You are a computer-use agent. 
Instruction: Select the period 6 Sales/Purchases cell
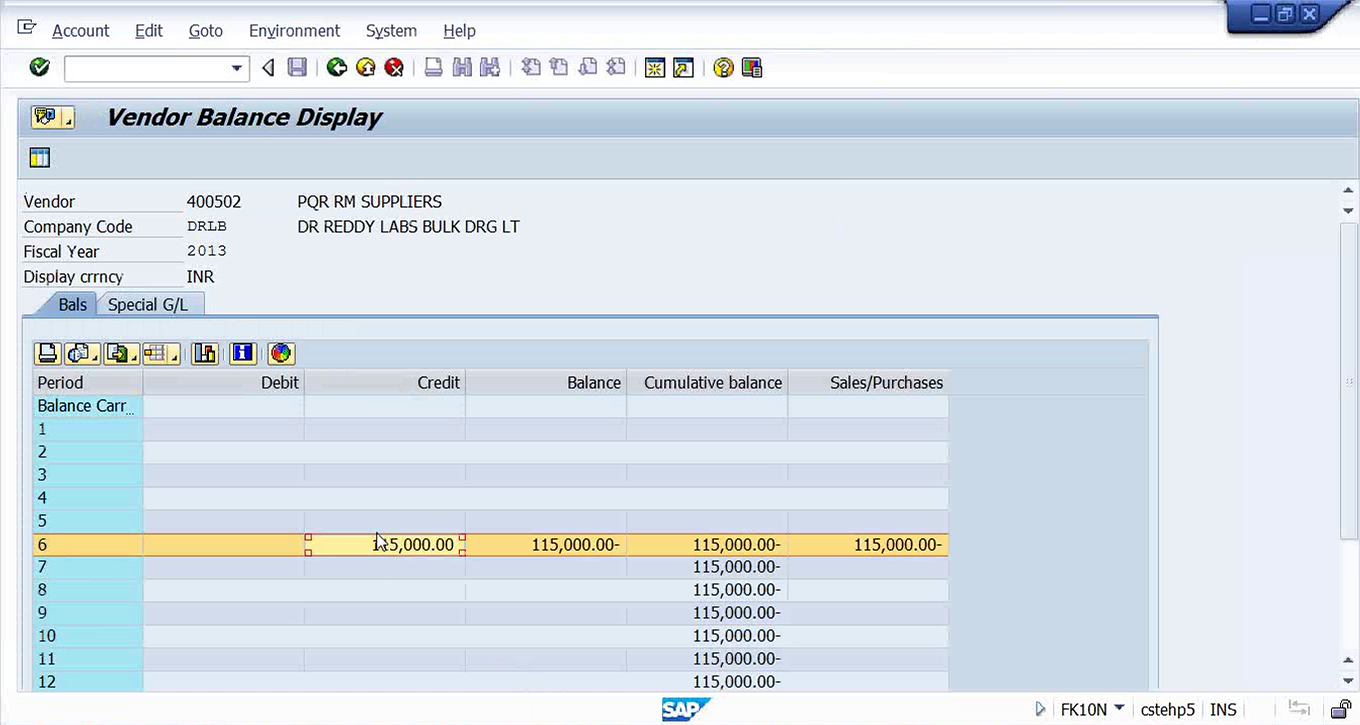point(868,544)
